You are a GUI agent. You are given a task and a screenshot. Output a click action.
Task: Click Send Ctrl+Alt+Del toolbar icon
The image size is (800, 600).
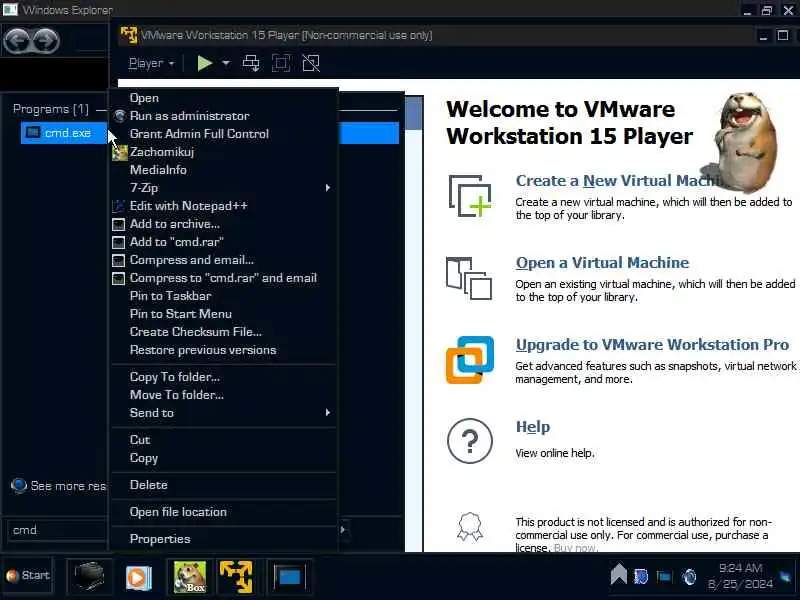pos(251,63)
